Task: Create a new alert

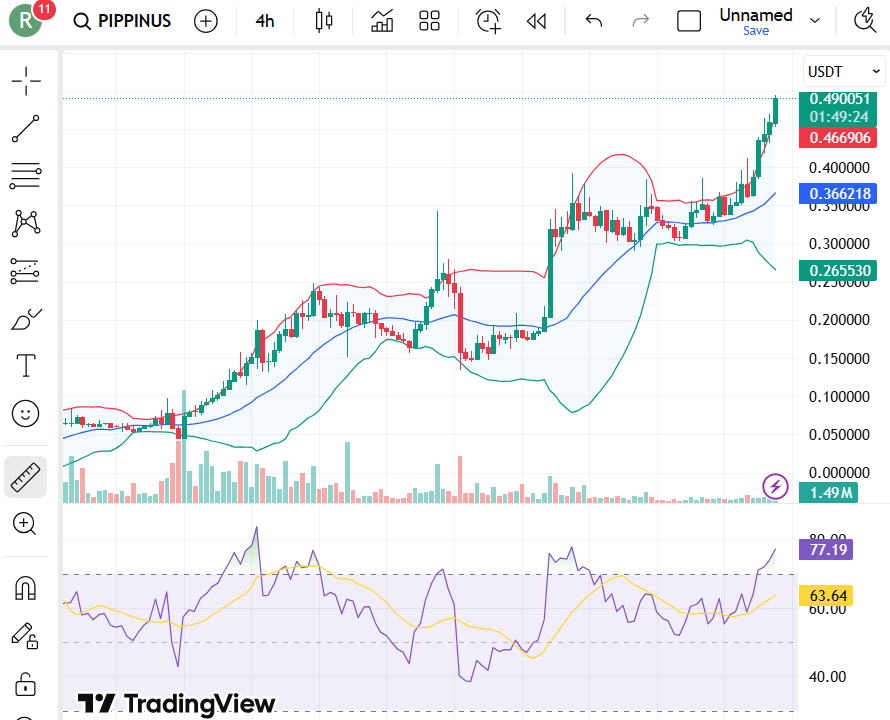Action: 487,20
